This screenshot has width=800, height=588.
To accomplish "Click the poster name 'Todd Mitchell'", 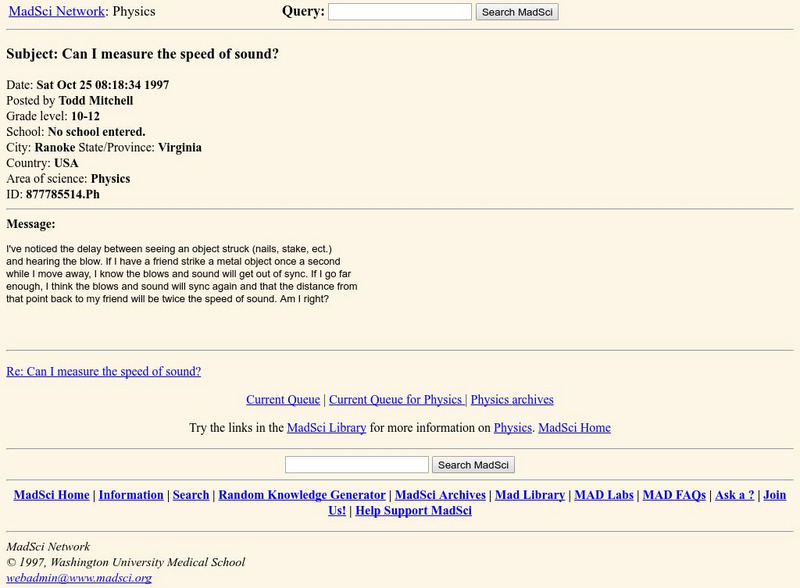I will coord(96,101).
